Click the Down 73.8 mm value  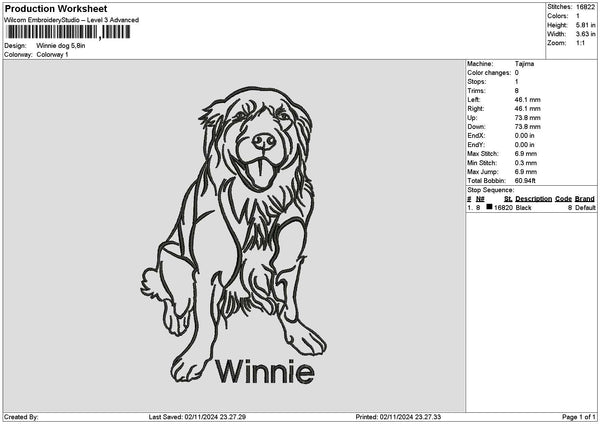[x=528, y=127]
